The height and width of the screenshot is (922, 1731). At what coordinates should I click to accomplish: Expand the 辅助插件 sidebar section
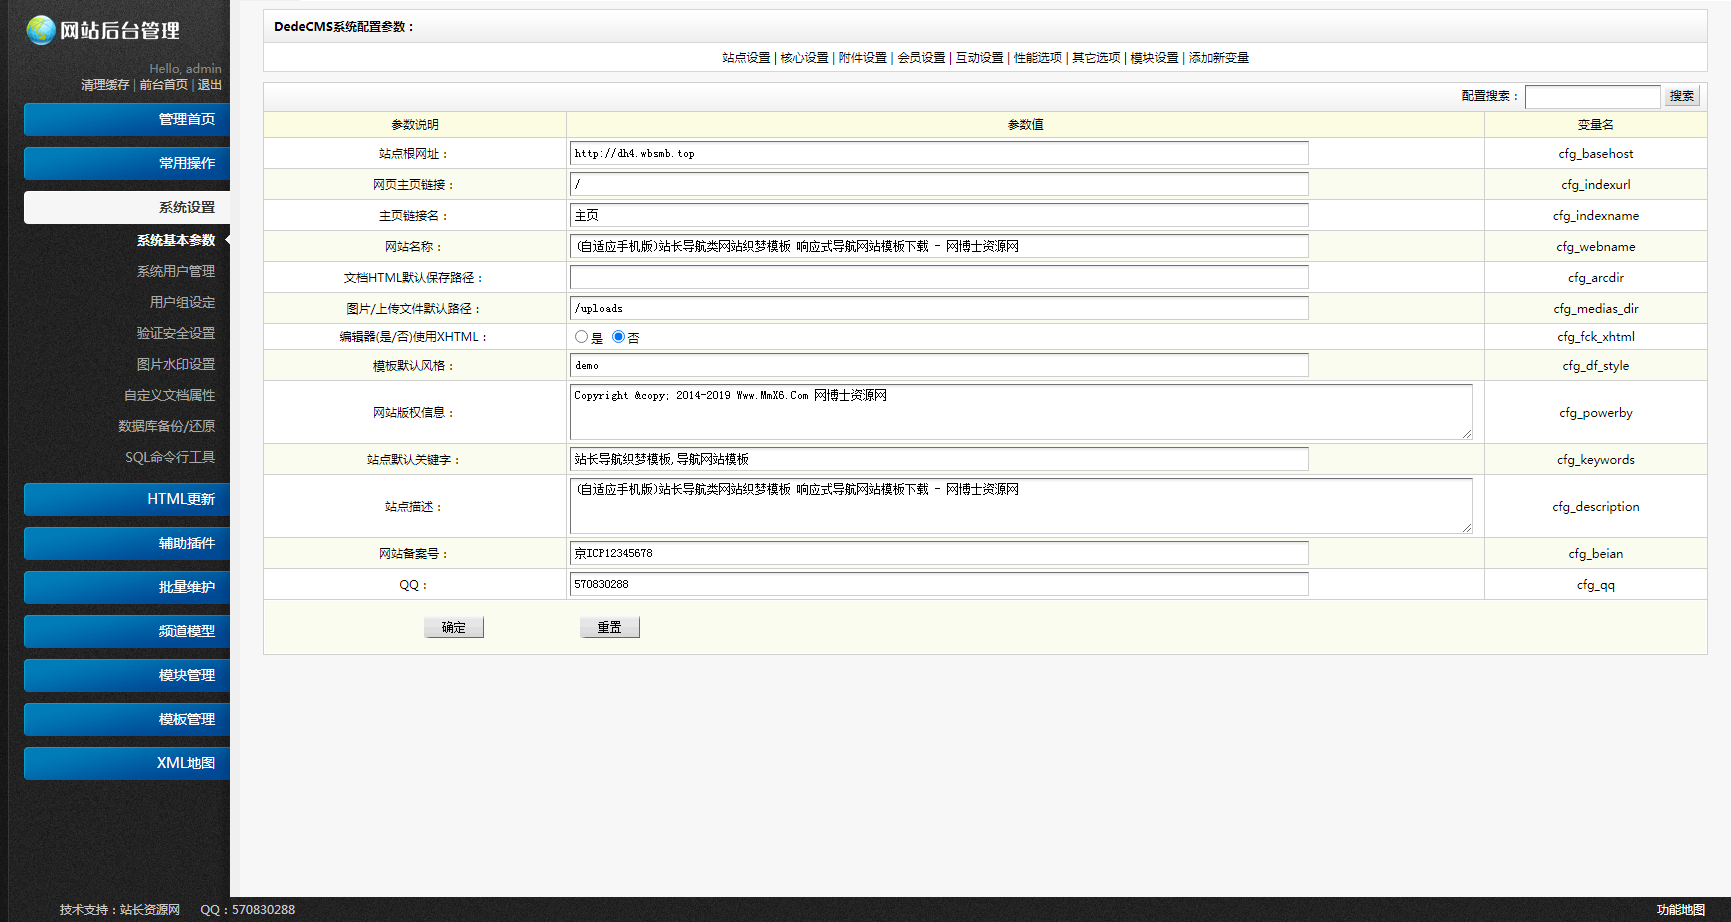(127, 543)
